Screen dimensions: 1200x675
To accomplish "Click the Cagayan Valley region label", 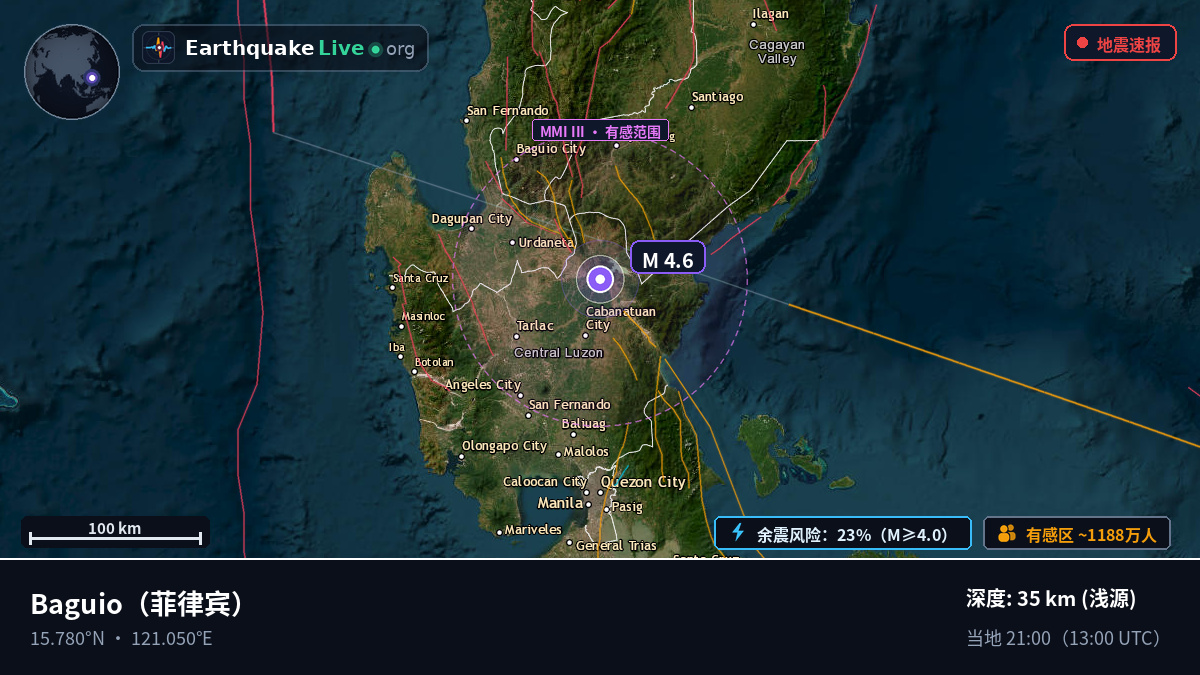I will coord(777,51).
